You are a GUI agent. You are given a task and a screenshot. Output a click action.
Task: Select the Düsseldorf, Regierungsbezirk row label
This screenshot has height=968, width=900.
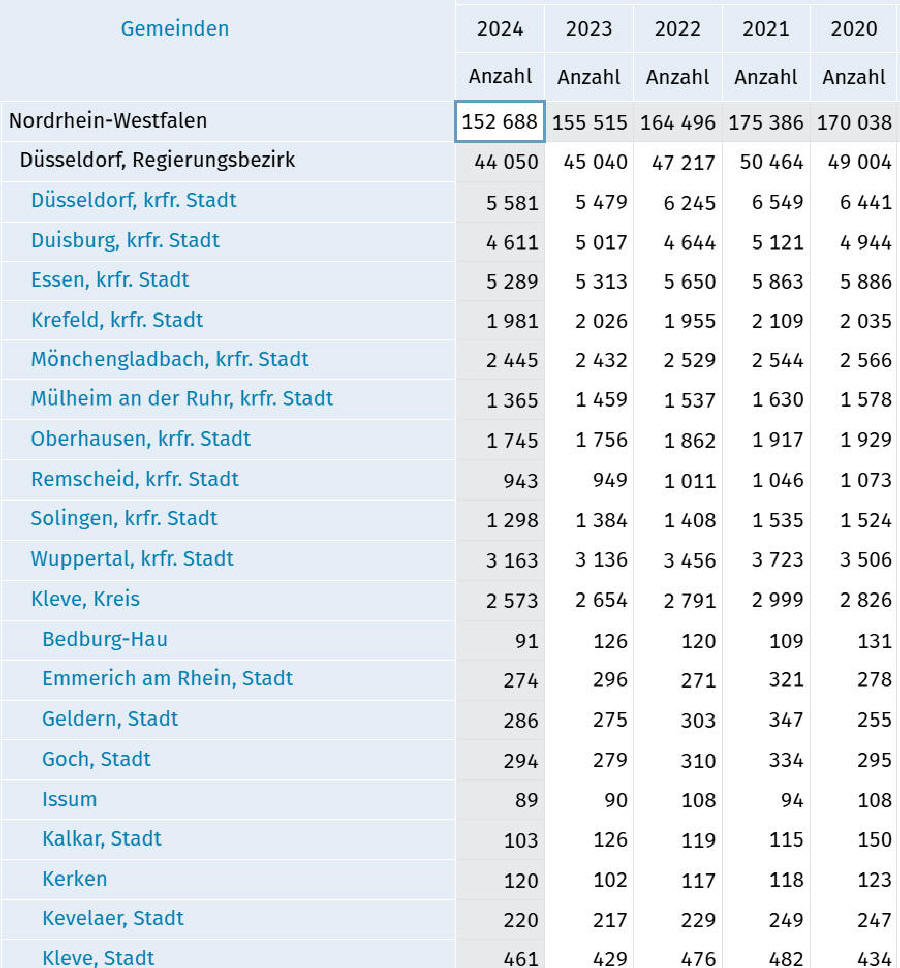(x=157, y=161)
